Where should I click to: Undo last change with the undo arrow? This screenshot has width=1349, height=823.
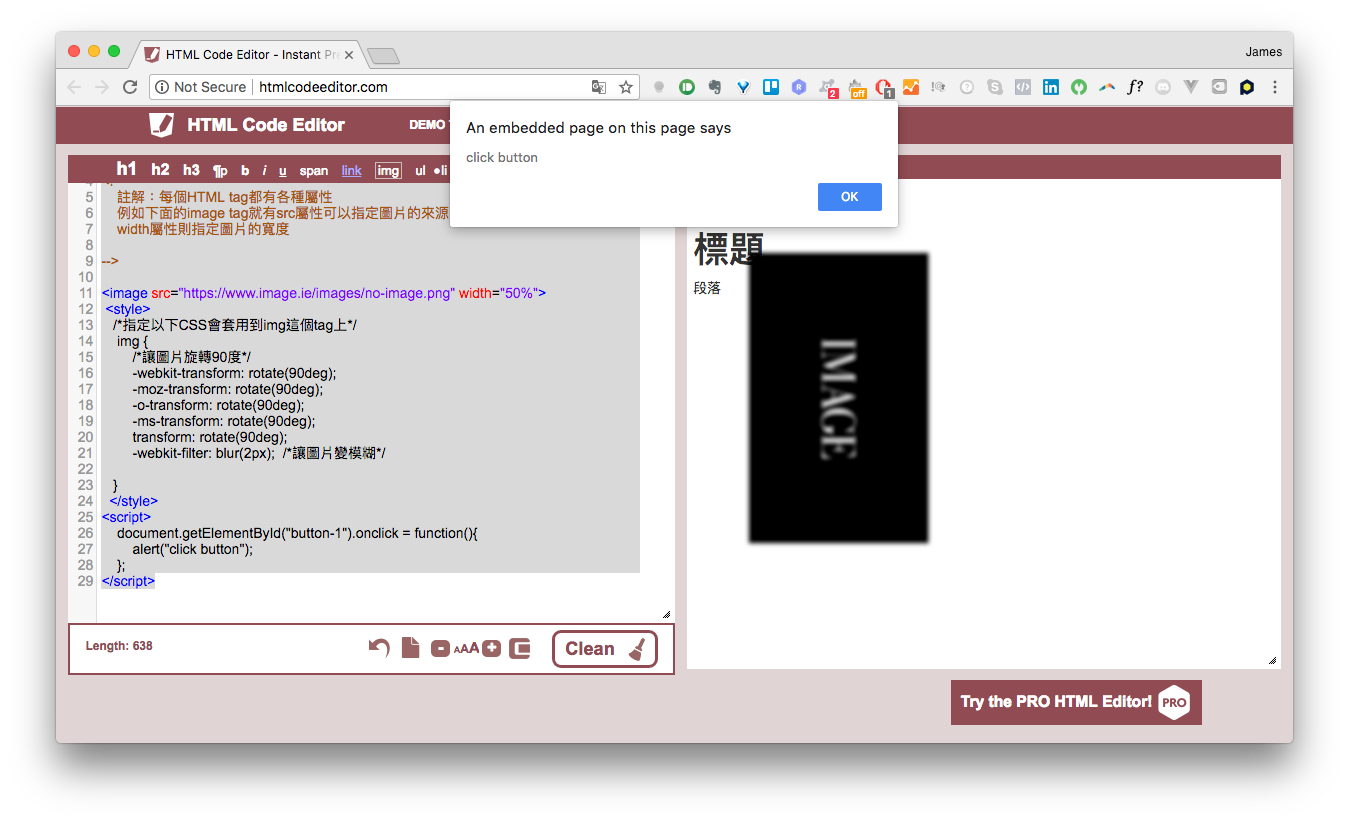[x=379, y=648]
